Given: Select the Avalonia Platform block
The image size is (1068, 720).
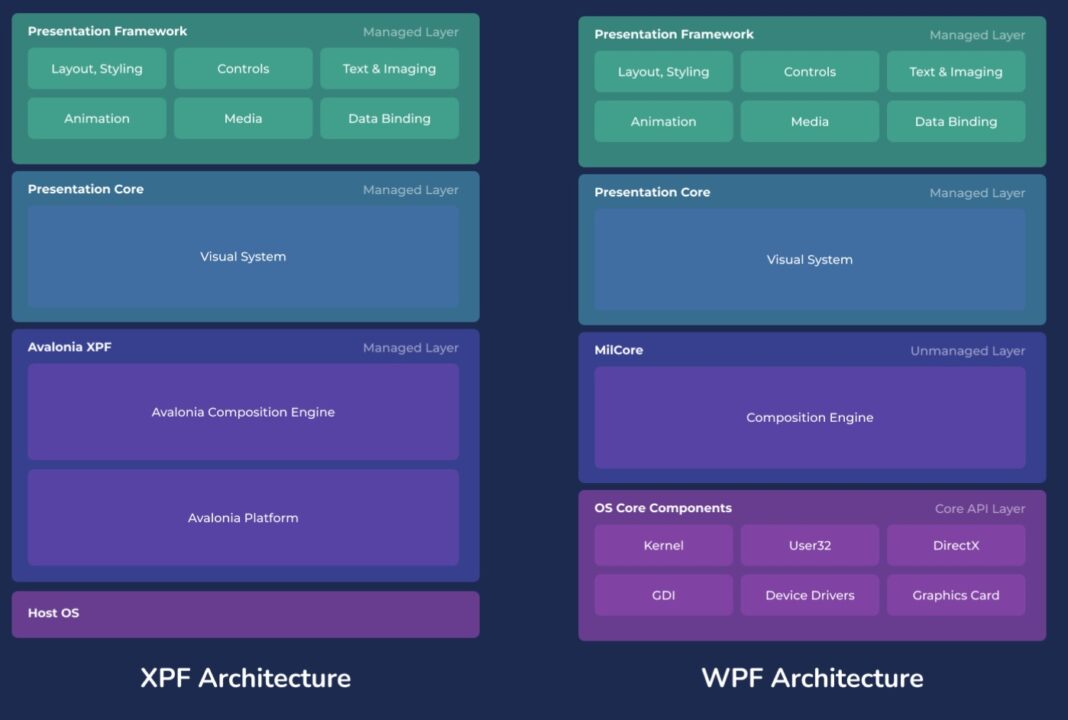Looking at the screenshot, I should tap(243, 518).
